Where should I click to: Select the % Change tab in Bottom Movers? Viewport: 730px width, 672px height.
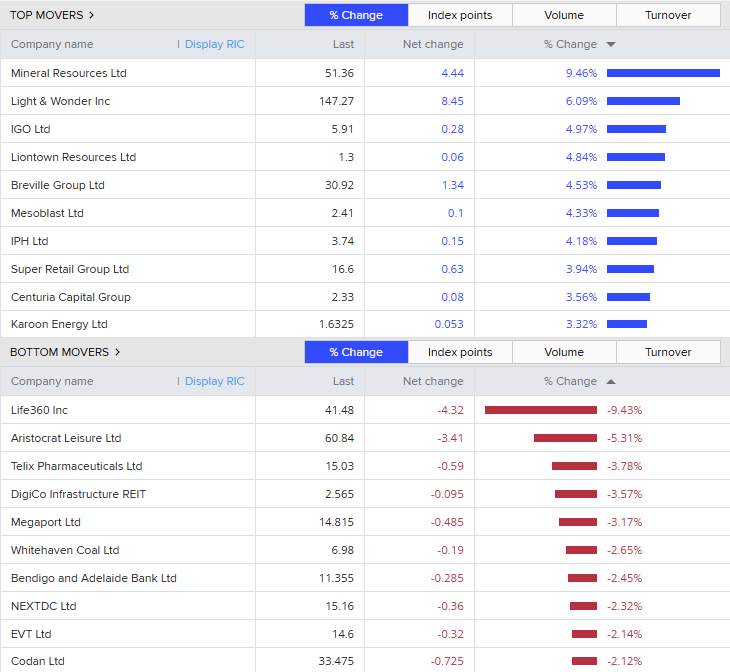[x=356, y=352]
